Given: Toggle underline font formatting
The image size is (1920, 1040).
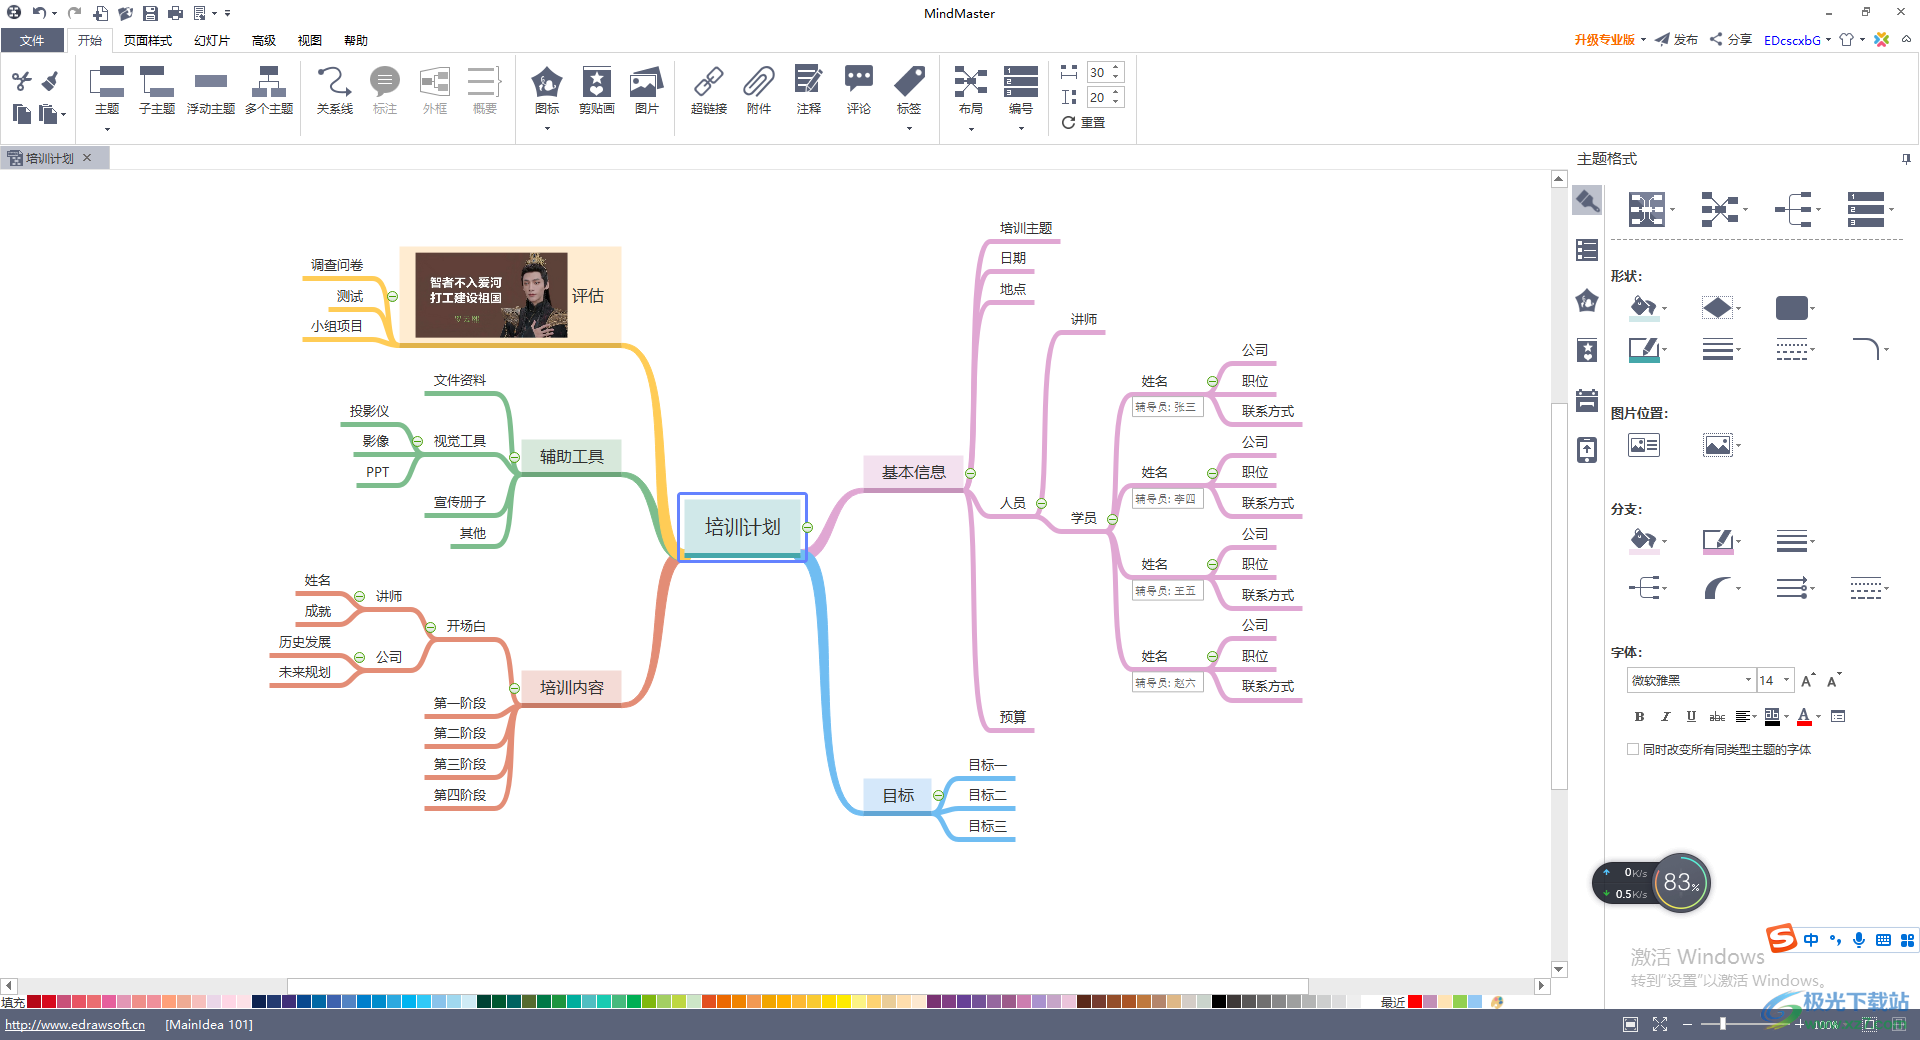Looking at the screenshot, I should click(x=1691, y=716).
